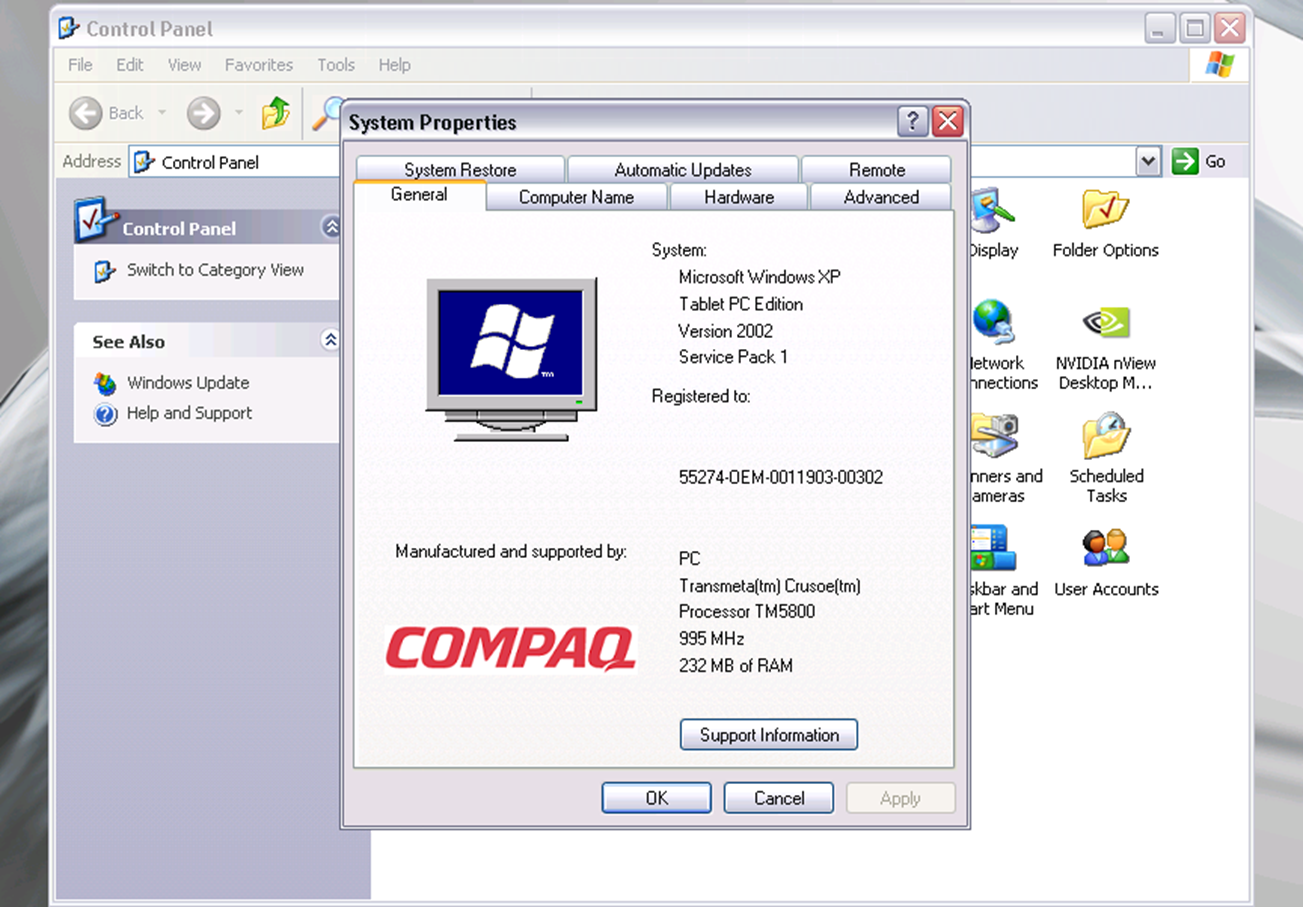Click the Support Information button
The width and height of the screenshot is (1303, 907).
(769, 735)
